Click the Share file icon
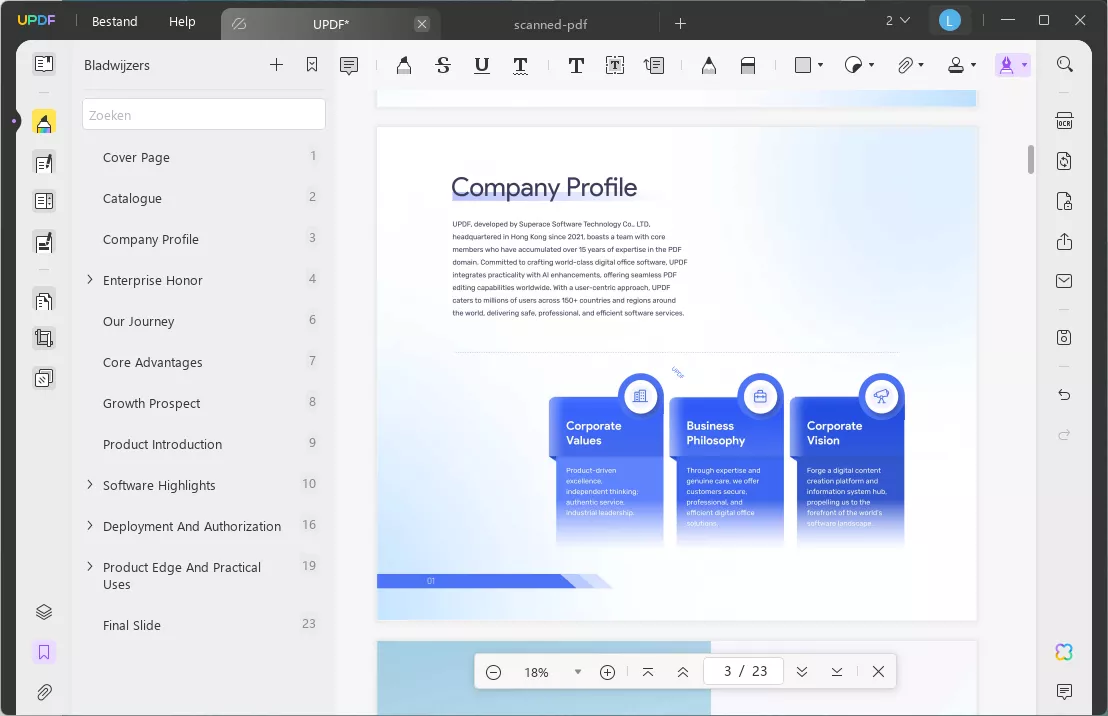Image resolution: width=1108 pixels, height=716 pixels. point(1064,242)
